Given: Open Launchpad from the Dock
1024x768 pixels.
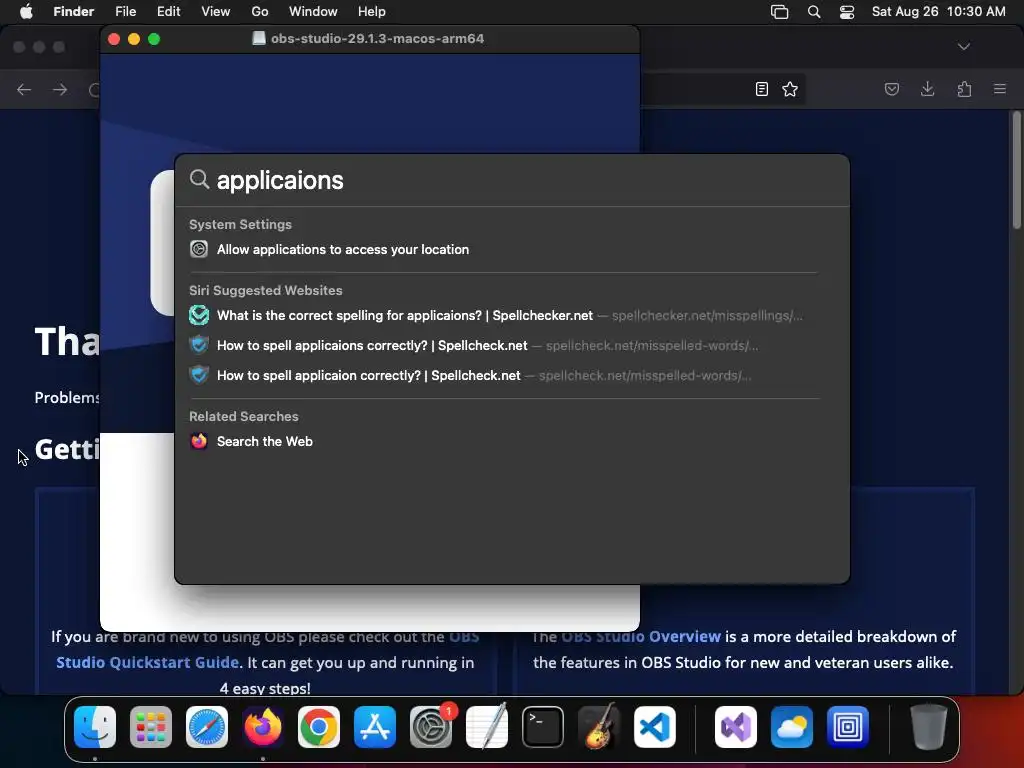Looking at the screenshot, I should point(151,727).
